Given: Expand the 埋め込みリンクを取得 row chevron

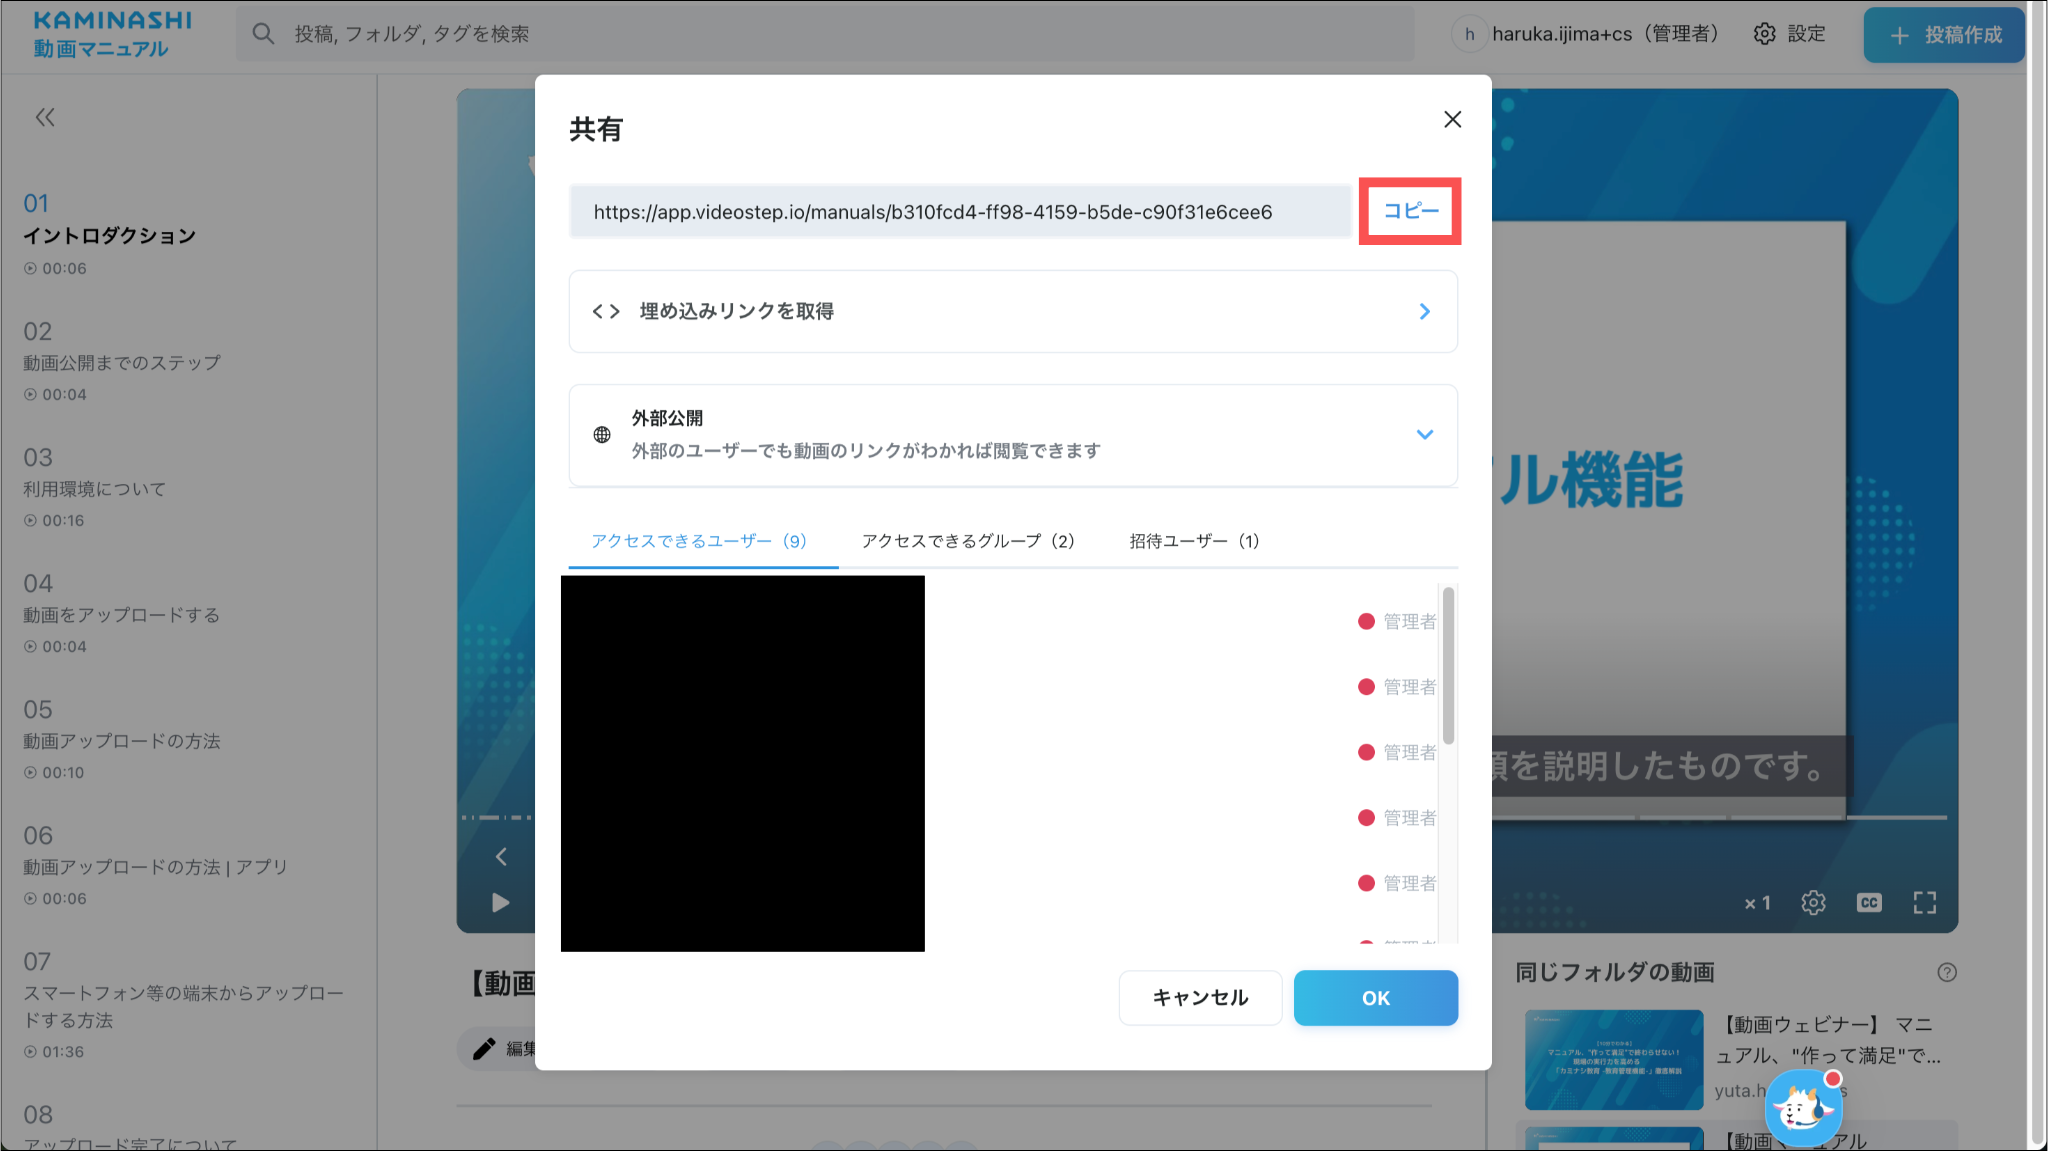Looking at the screenshot, I should click(1424, 312).
